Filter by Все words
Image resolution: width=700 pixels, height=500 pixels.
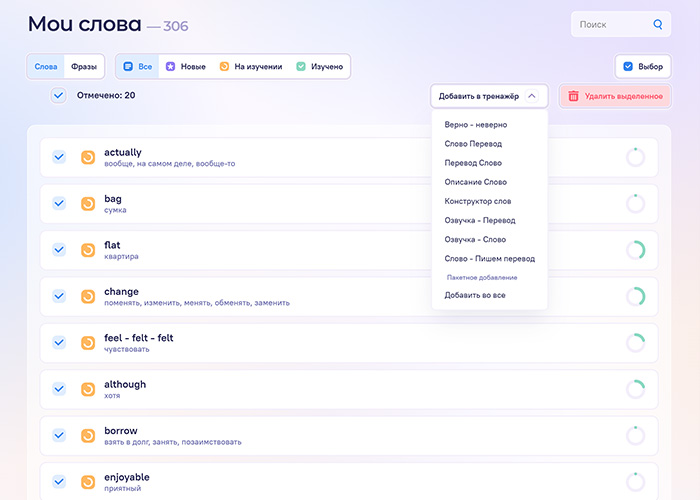point(138,67)
